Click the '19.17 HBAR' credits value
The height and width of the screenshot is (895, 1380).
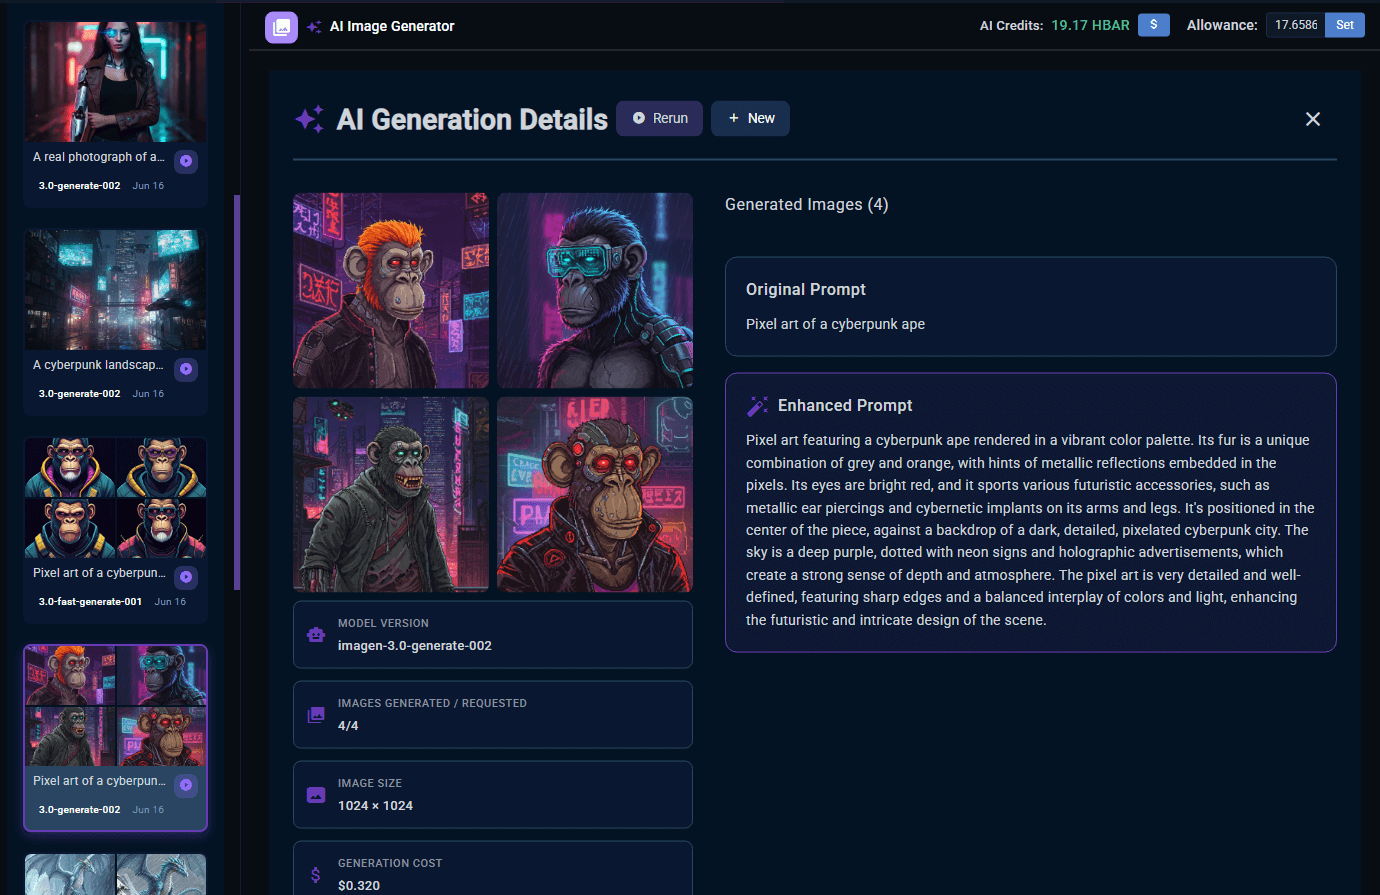(x=1090, y=25)
